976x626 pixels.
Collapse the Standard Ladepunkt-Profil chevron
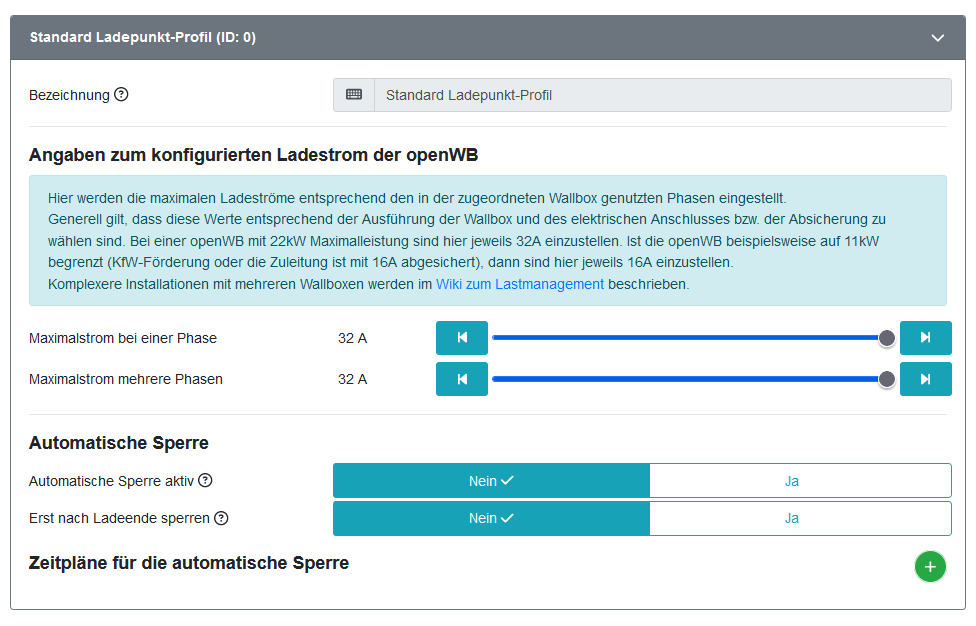(x=937, y=38)
